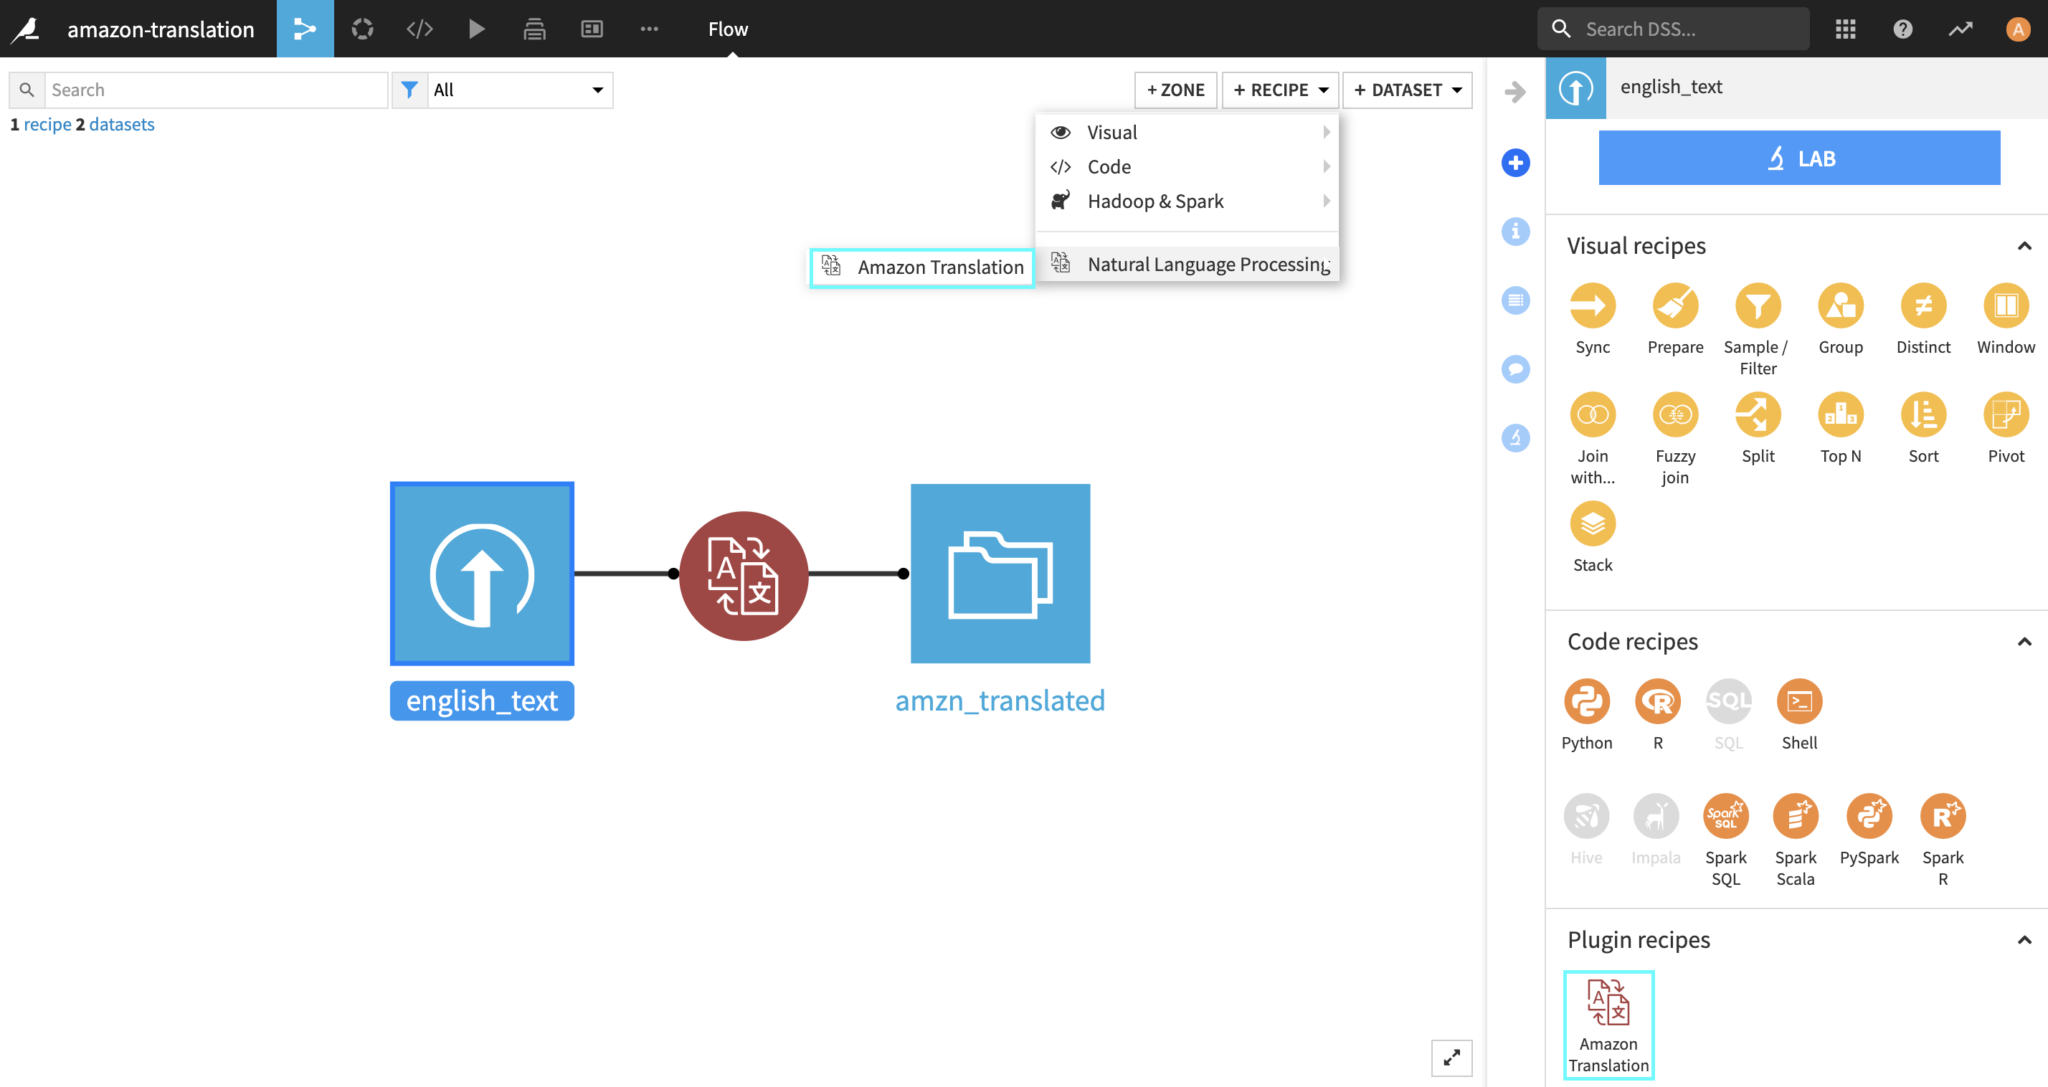Viewport: 2048px width, 1087px height.
Task: Choose Amazon Translation from the submenu
Action: pyautogui.click(x=922, y=267)
